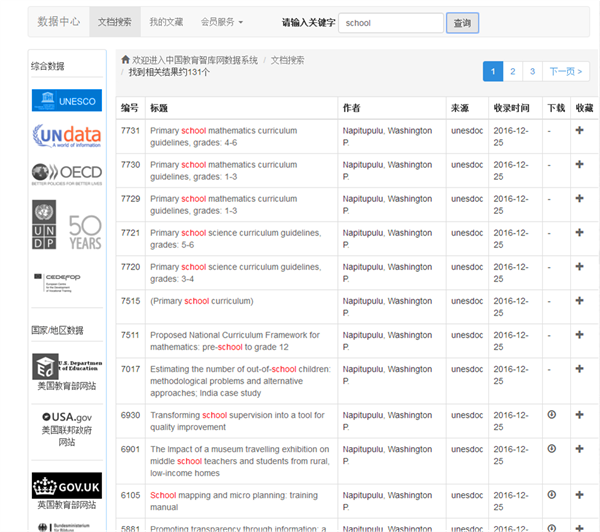Go to 下一页 next page

pyautogui.click(x=566, y=71)
